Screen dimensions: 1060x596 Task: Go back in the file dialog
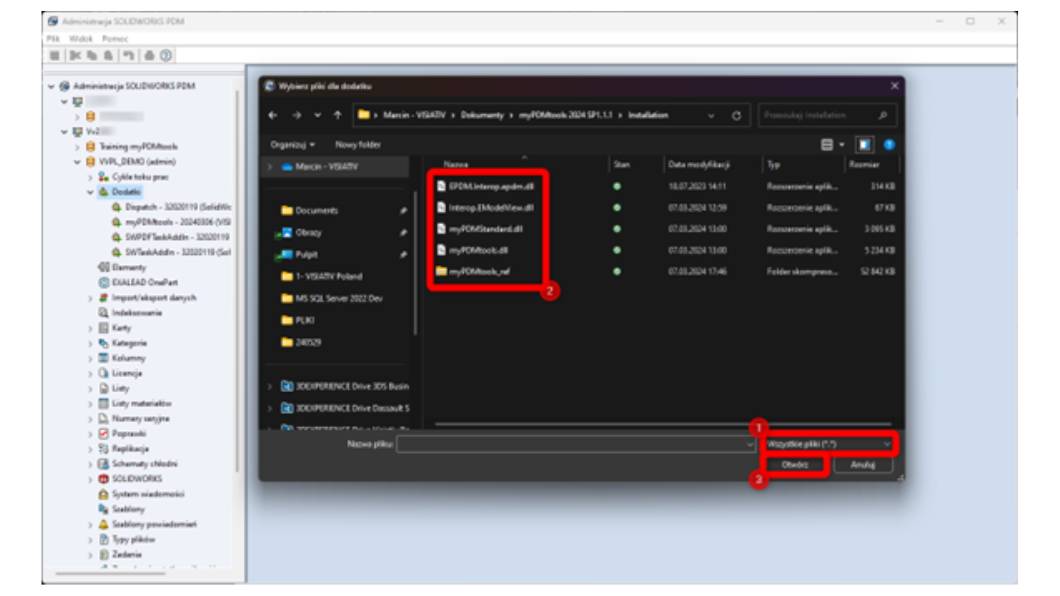[x=272, y=116]
